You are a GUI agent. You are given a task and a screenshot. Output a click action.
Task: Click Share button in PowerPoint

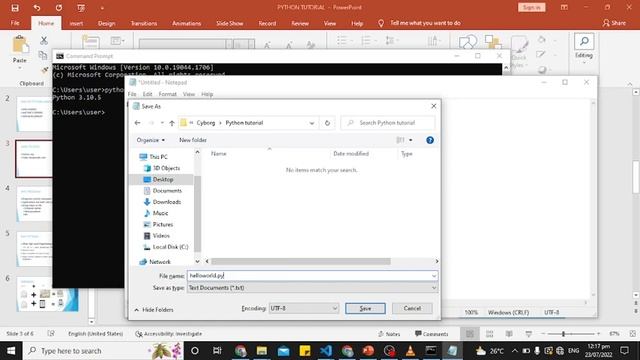614,23
